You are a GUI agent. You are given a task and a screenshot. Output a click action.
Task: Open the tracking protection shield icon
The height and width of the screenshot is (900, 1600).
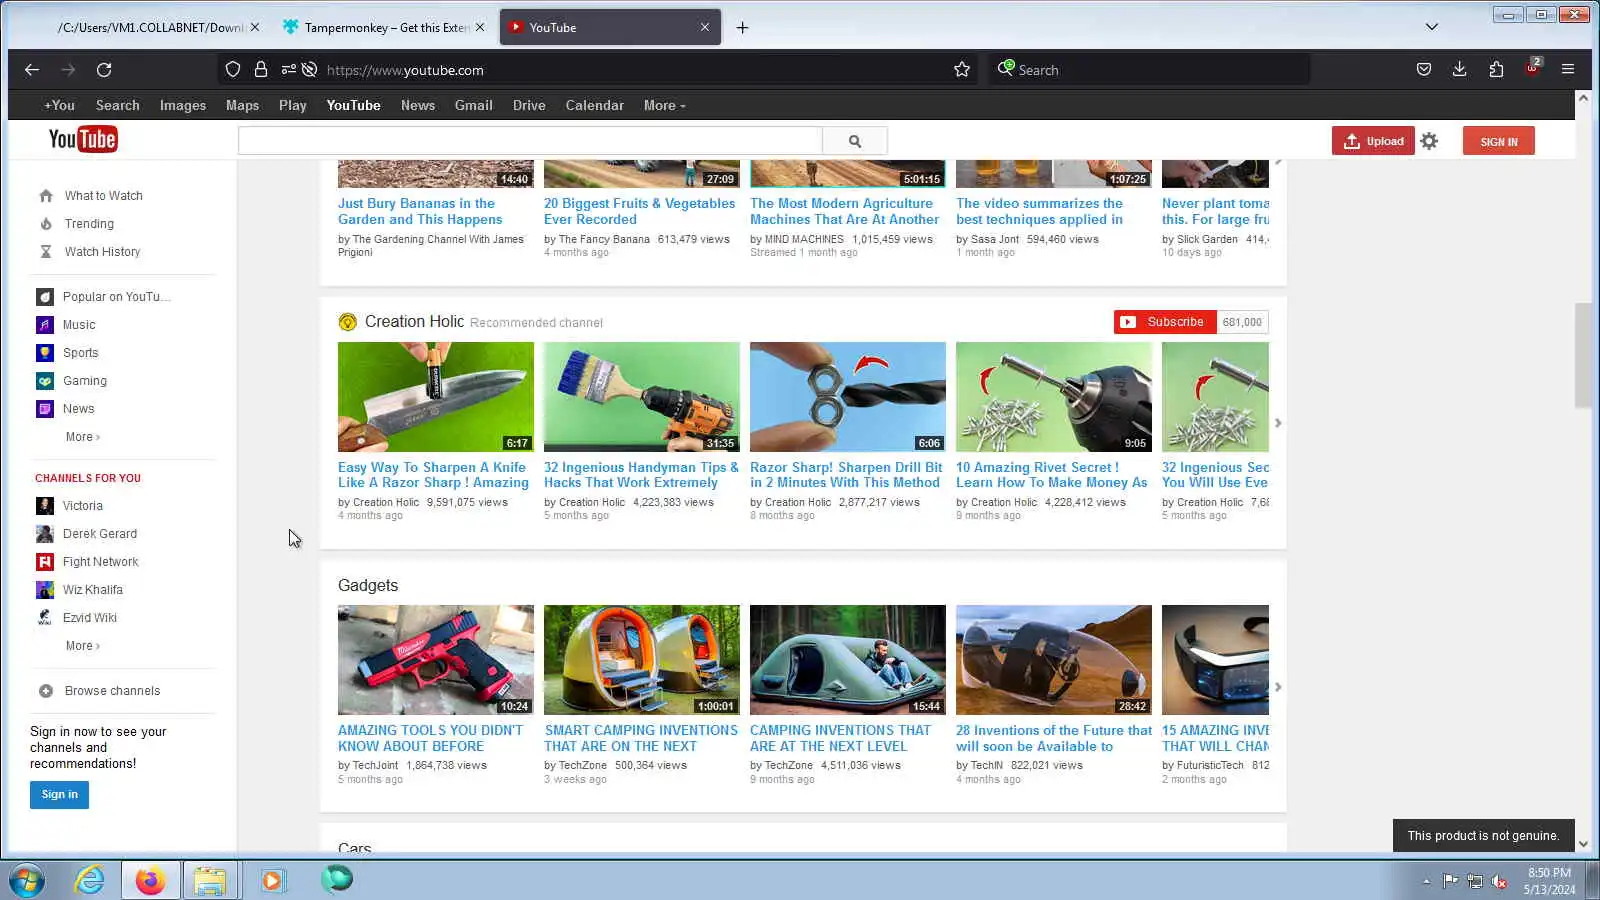click(x=233, y=70)
